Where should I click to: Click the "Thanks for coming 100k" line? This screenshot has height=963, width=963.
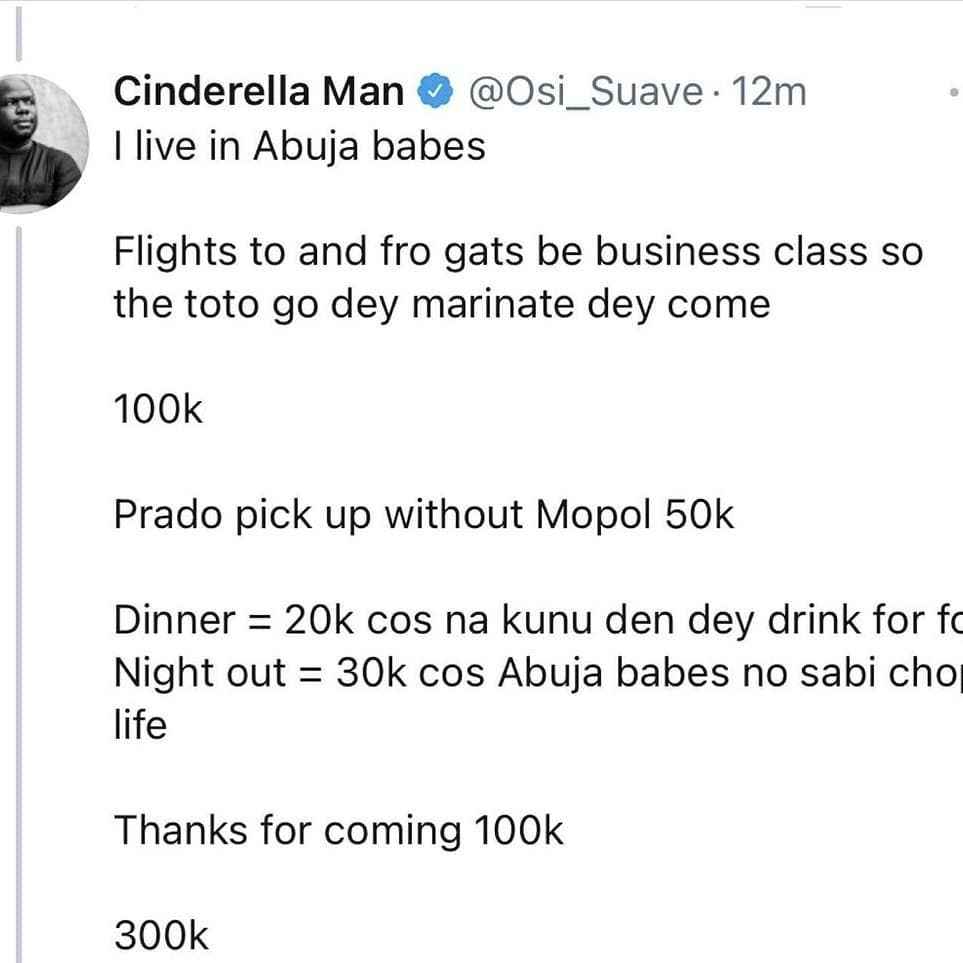point(338,830)
